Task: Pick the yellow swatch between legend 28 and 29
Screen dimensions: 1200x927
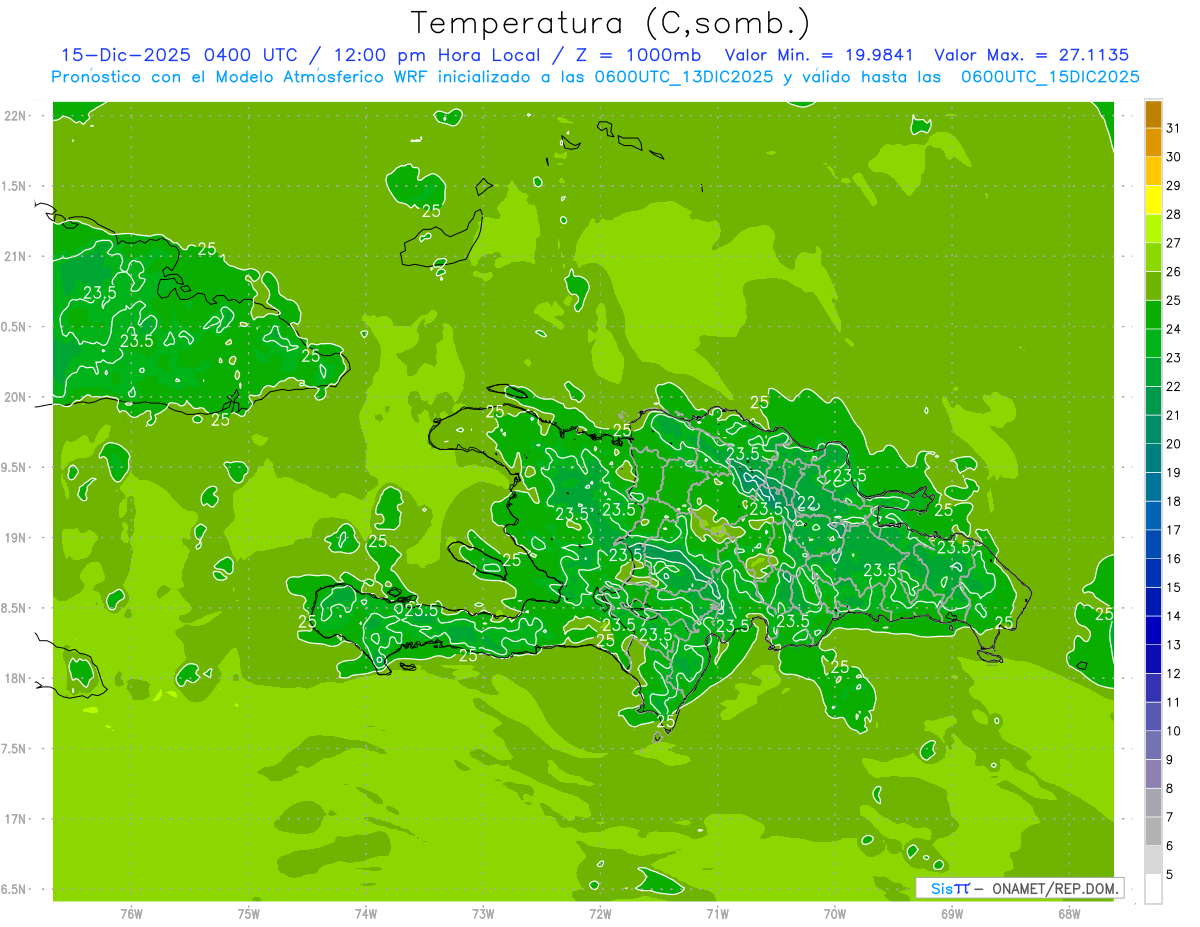Action: click(x=1153, y=200)
